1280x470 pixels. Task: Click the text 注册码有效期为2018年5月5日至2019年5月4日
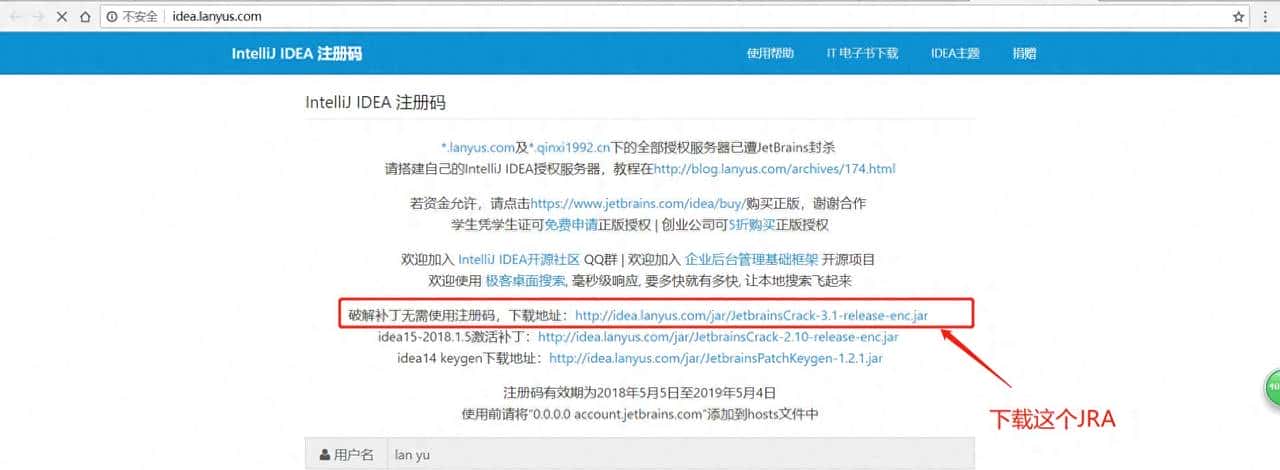tap(639, 392)
